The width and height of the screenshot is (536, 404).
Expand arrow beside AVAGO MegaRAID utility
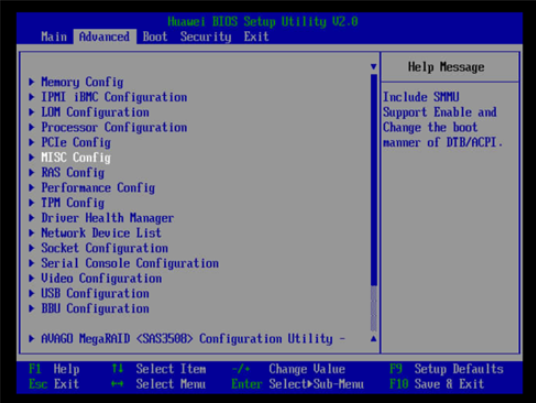(31, 339)
